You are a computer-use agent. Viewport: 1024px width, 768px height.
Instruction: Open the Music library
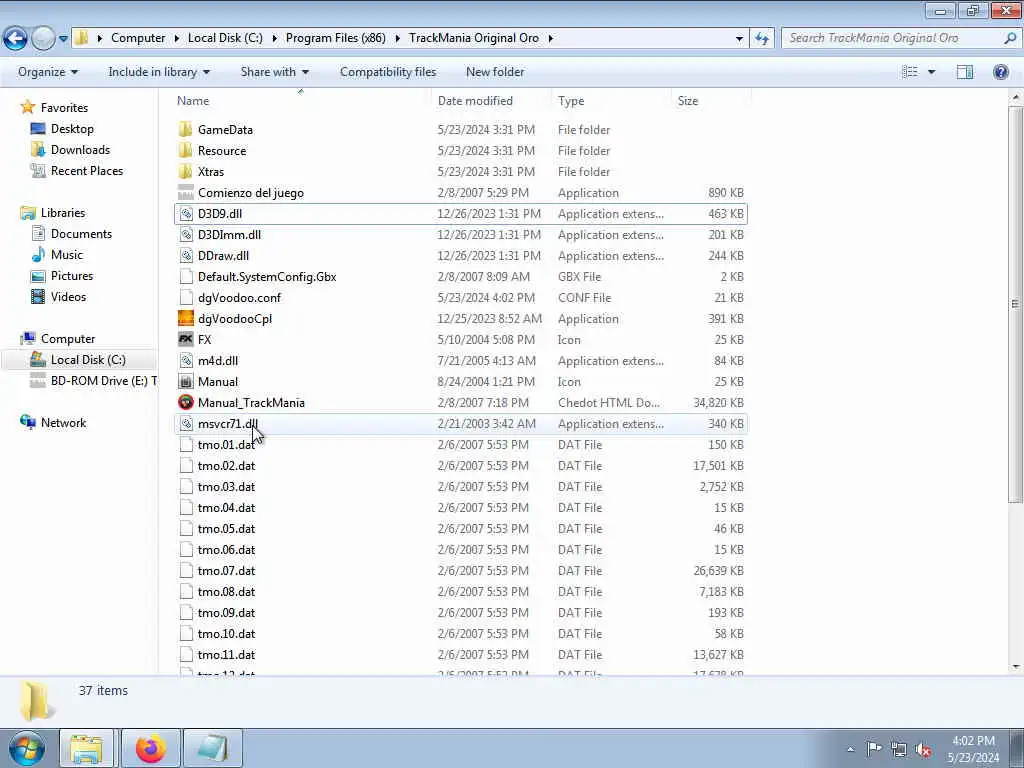click(67, 255)
